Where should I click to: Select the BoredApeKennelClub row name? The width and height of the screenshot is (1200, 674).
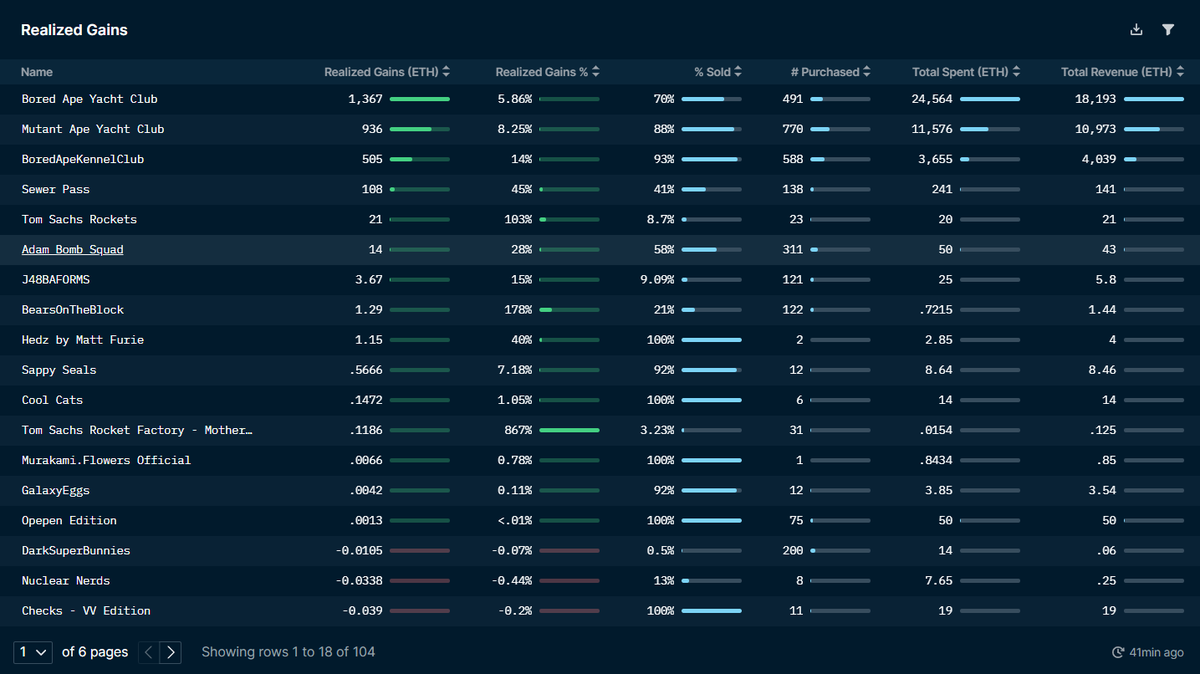[x=83, y=159]
